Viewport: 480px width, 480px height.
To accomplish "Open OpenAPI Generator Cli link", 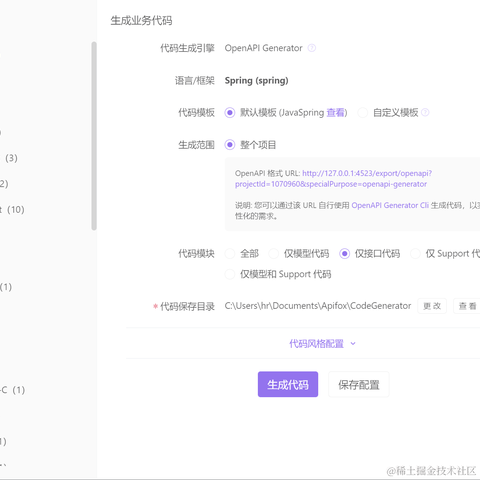I will pos(390,205).
